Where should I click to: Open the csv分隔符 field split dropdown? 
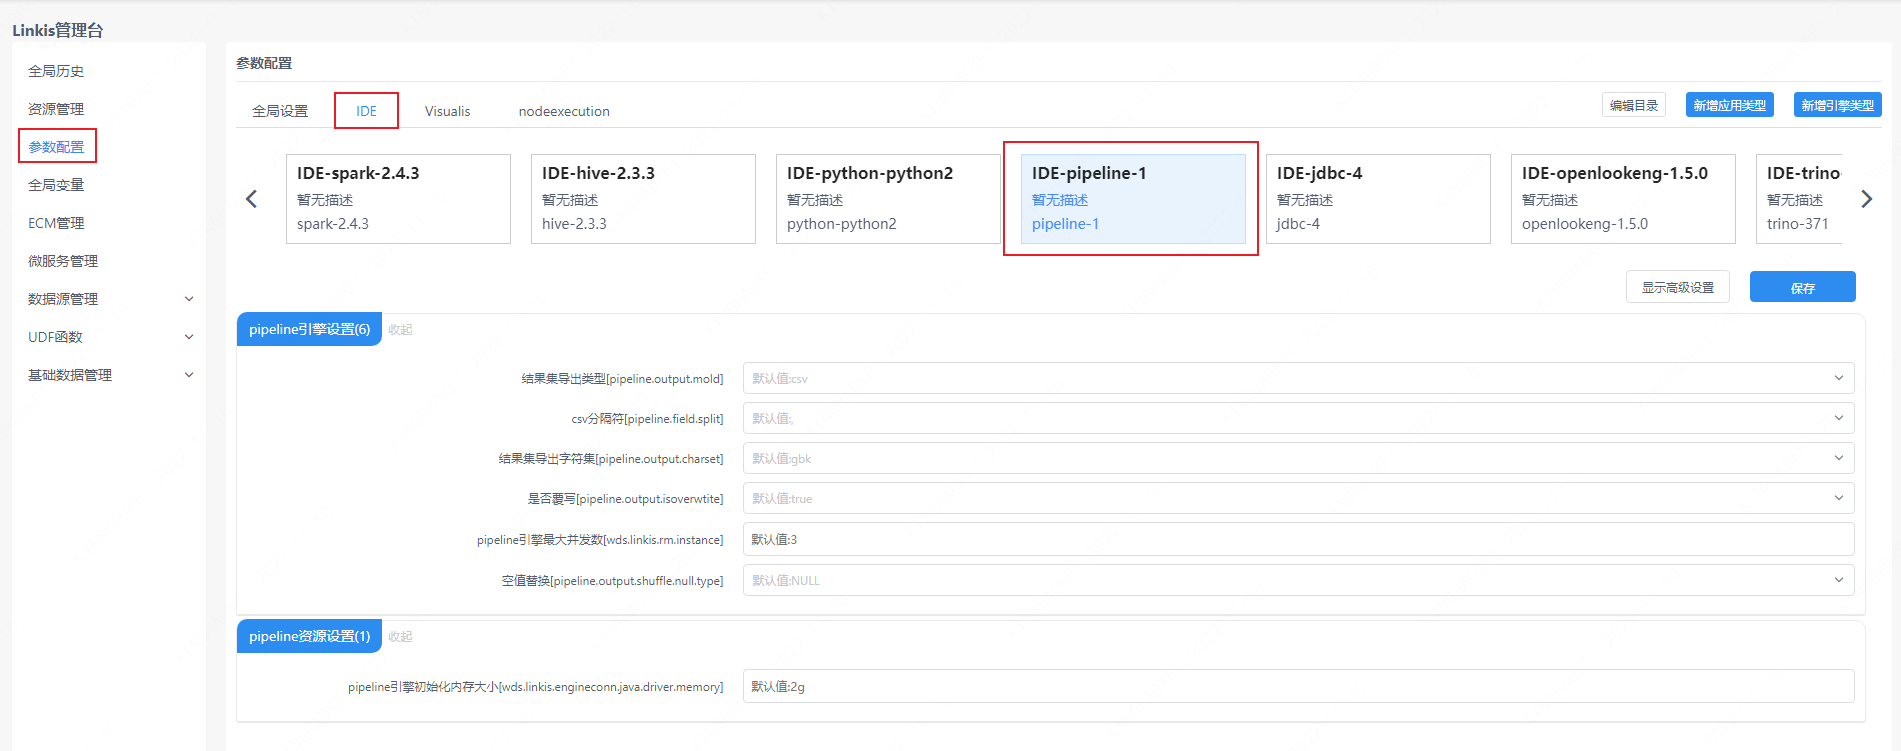point(1297,418)
